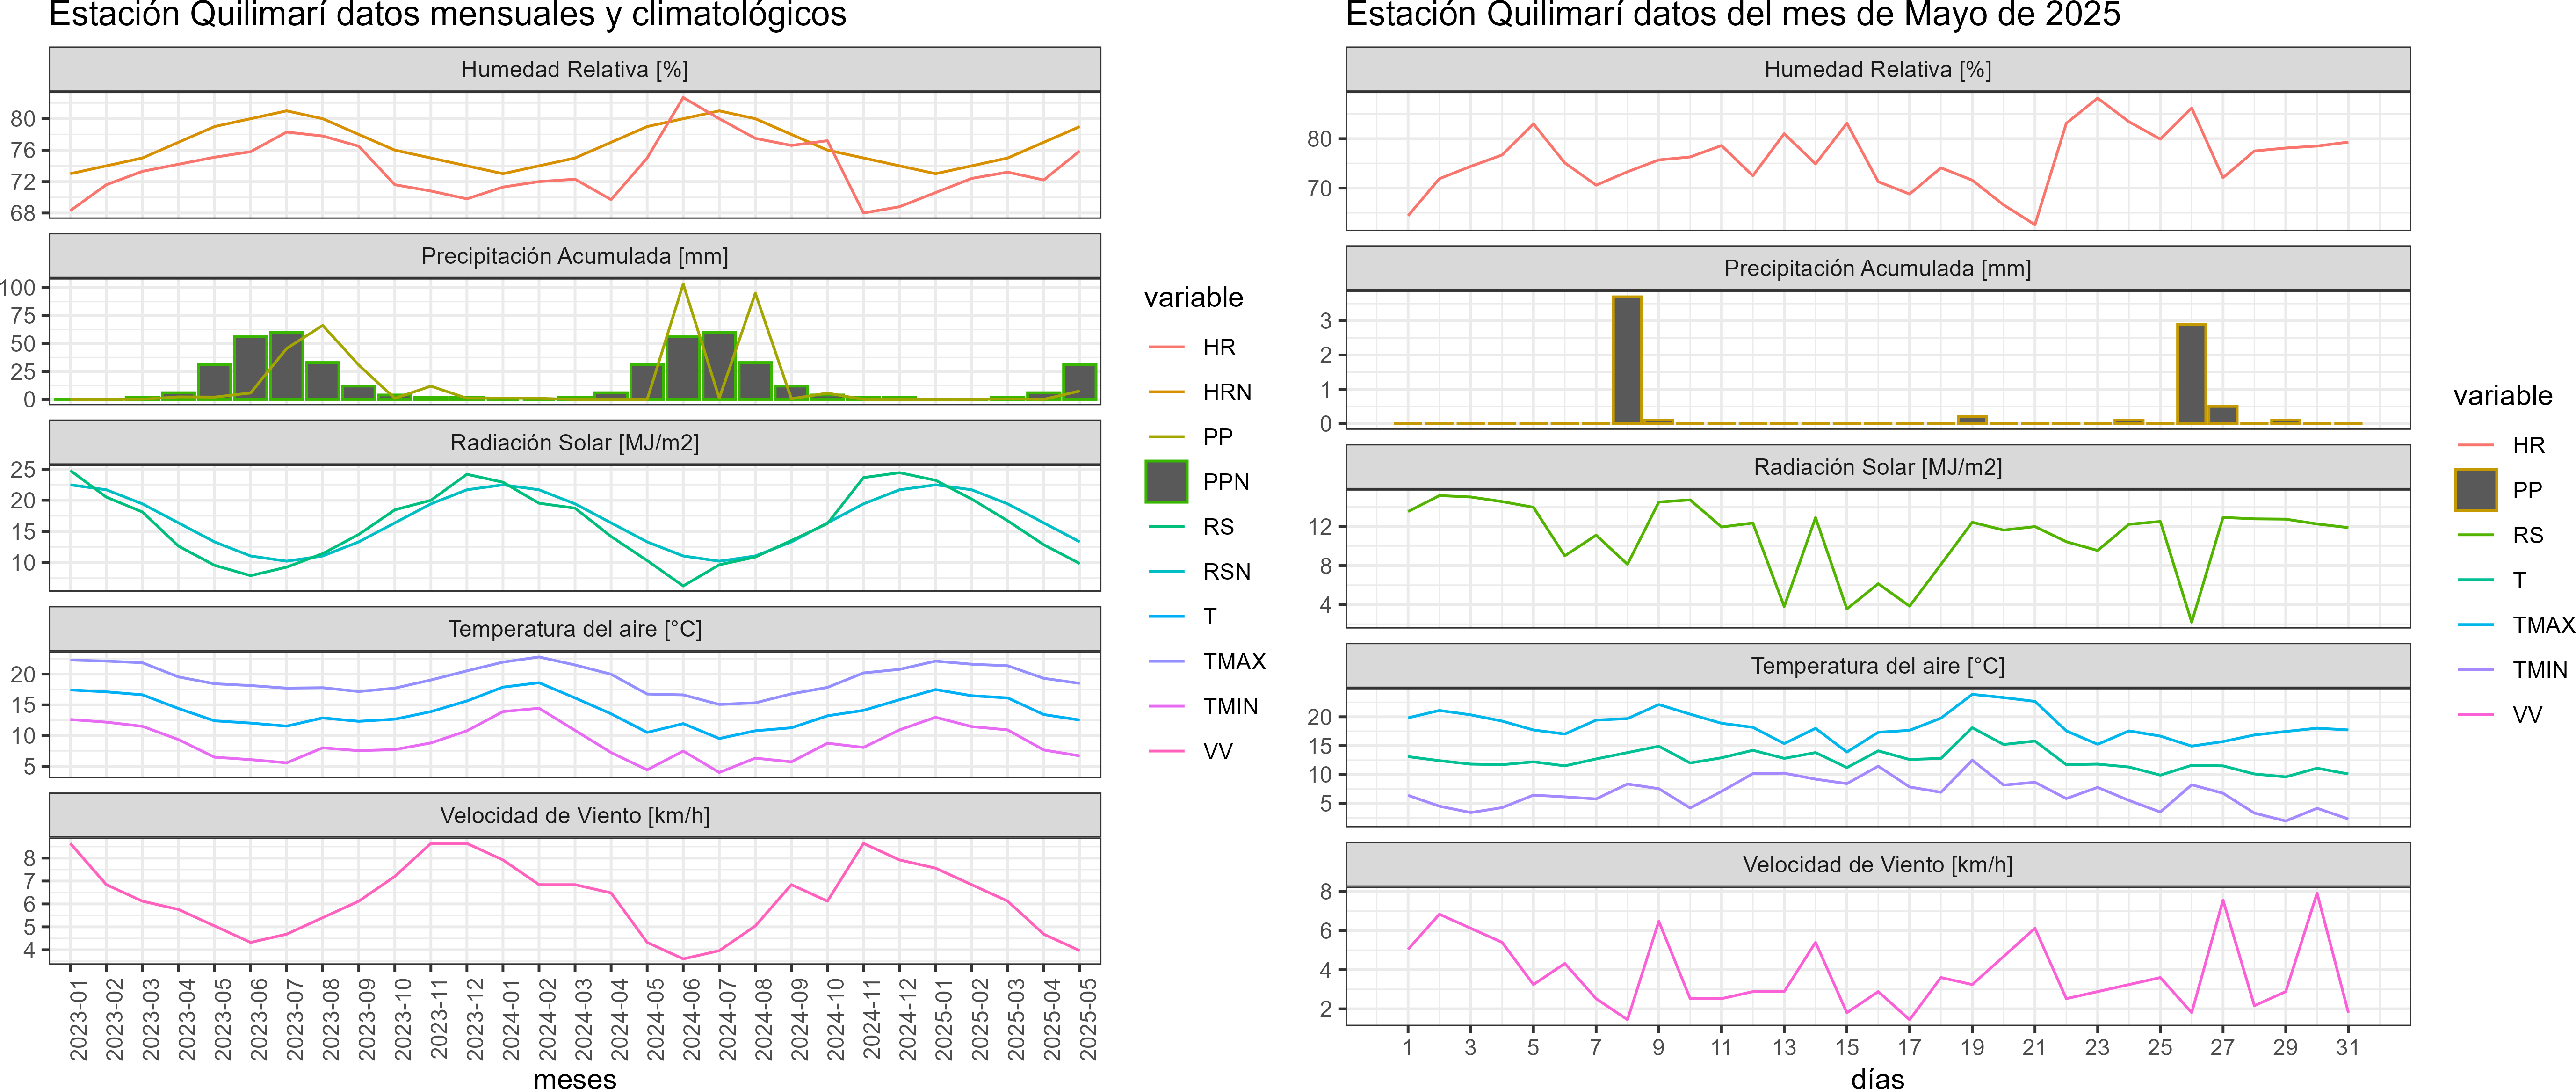
Task: Click day '21' tick label on días axis
Action: tap(2034, 1047)
